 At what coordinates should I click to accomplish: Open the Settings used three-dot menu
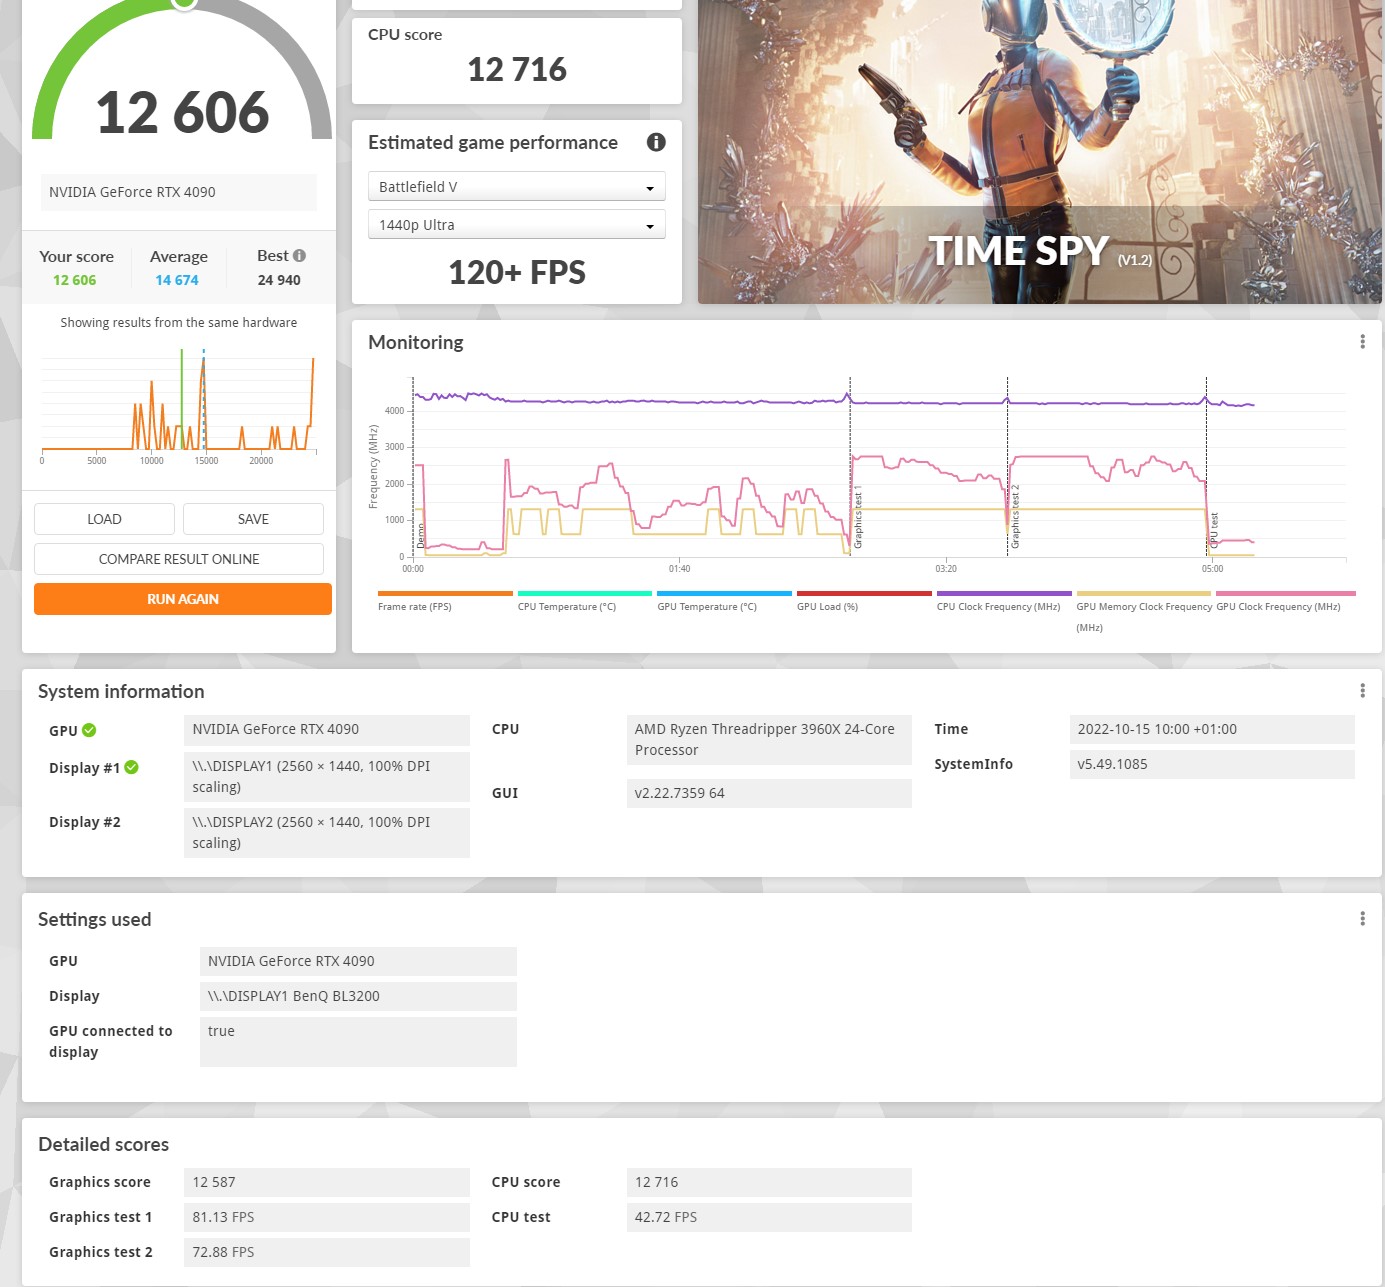point(1362,919)
